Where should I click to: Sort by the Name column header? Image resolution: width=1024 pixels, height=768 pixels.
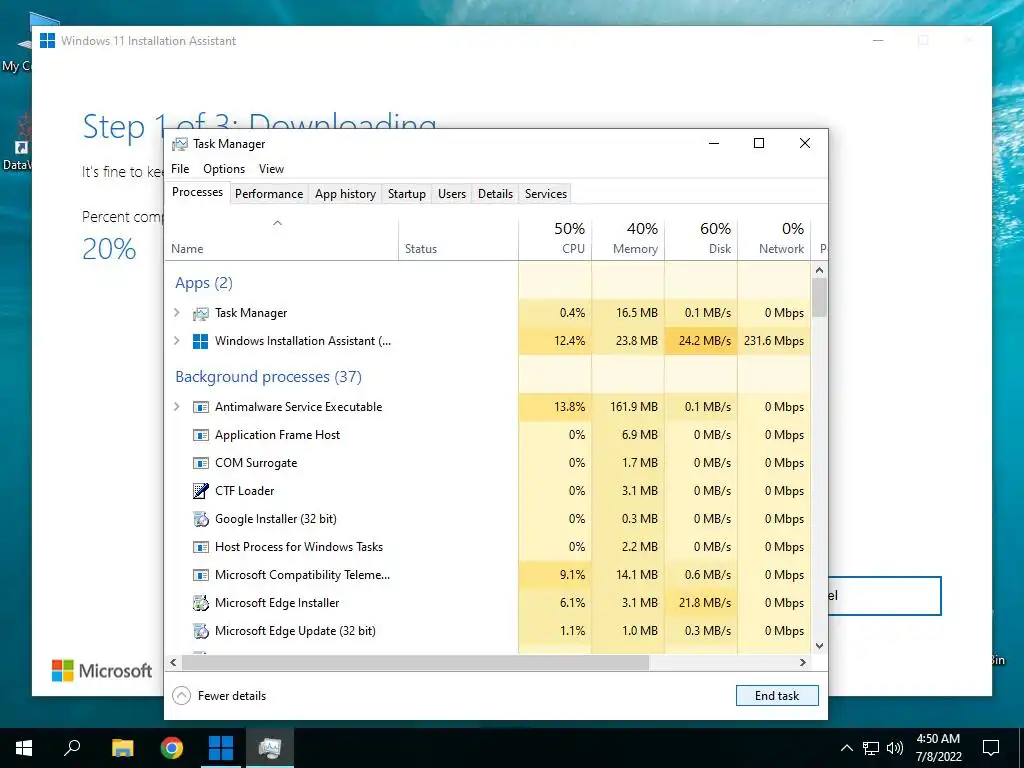click(281, 239)
